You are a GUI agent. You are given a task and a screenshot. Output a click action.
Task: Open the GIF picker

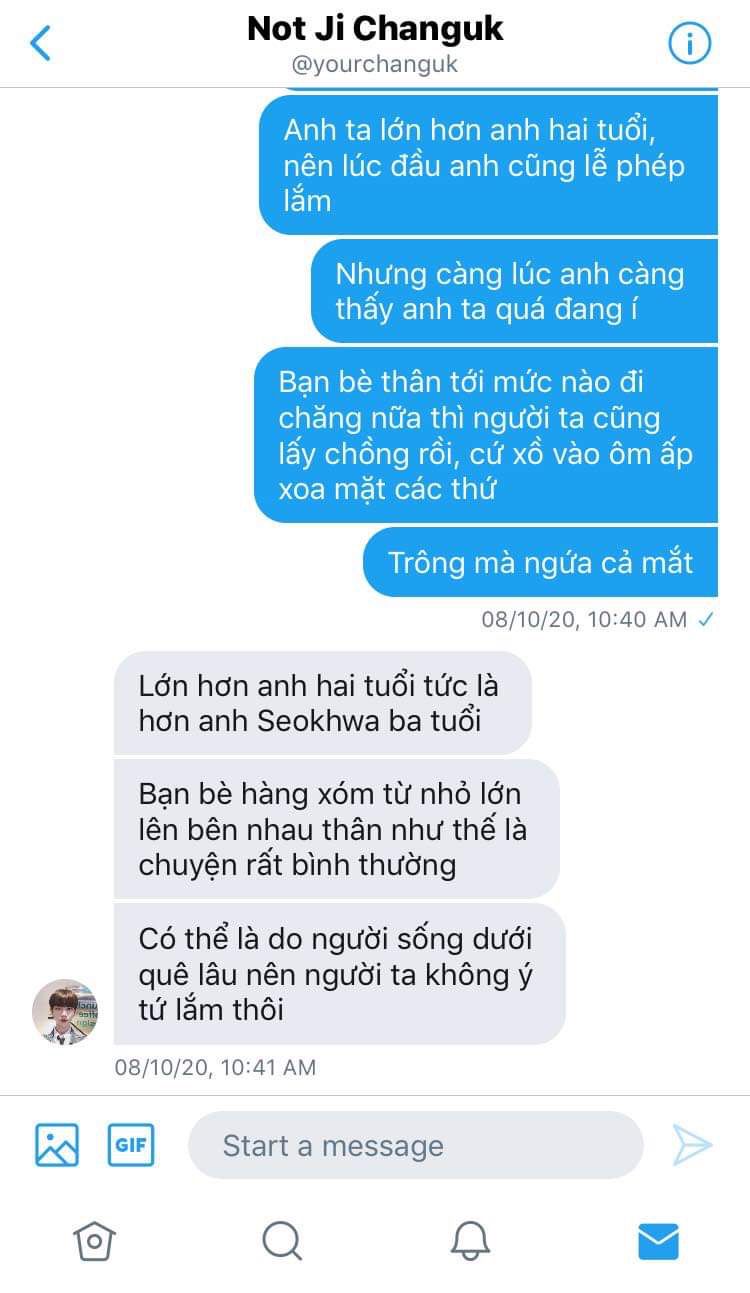131,1145
